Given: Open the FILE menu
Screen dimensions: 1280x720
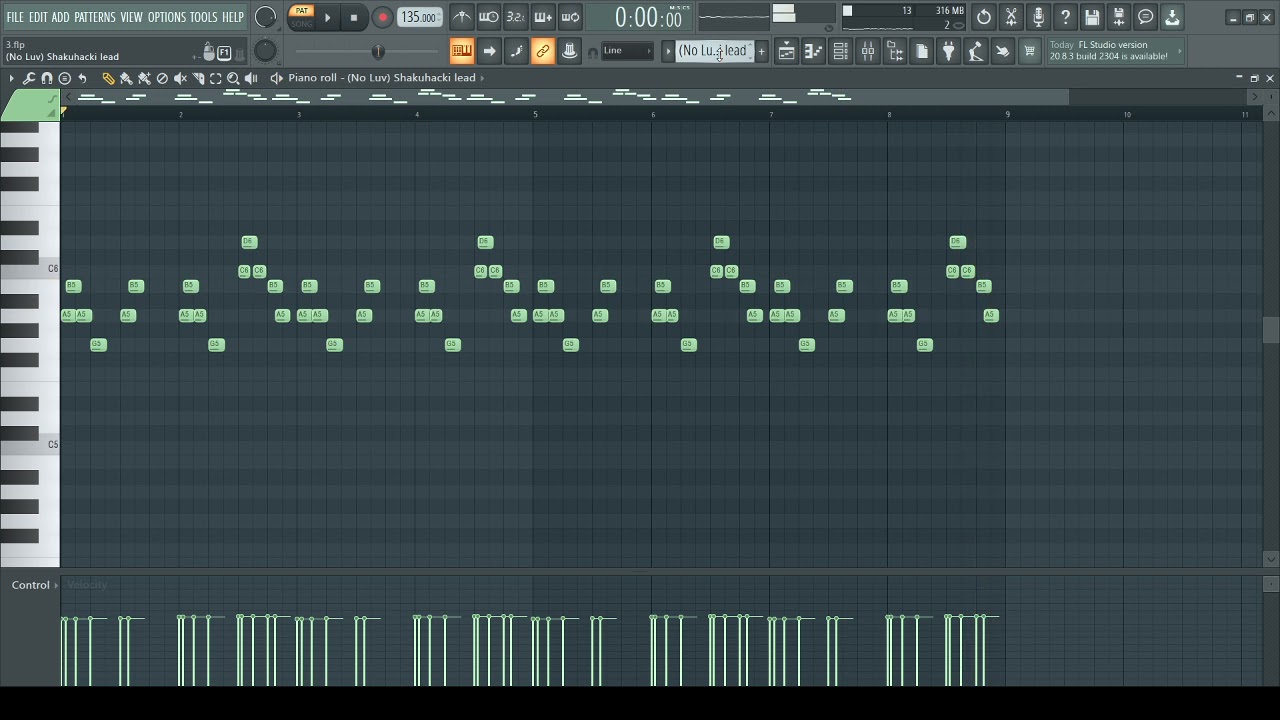Looking at the screenshot, I should tap(15, 17).
